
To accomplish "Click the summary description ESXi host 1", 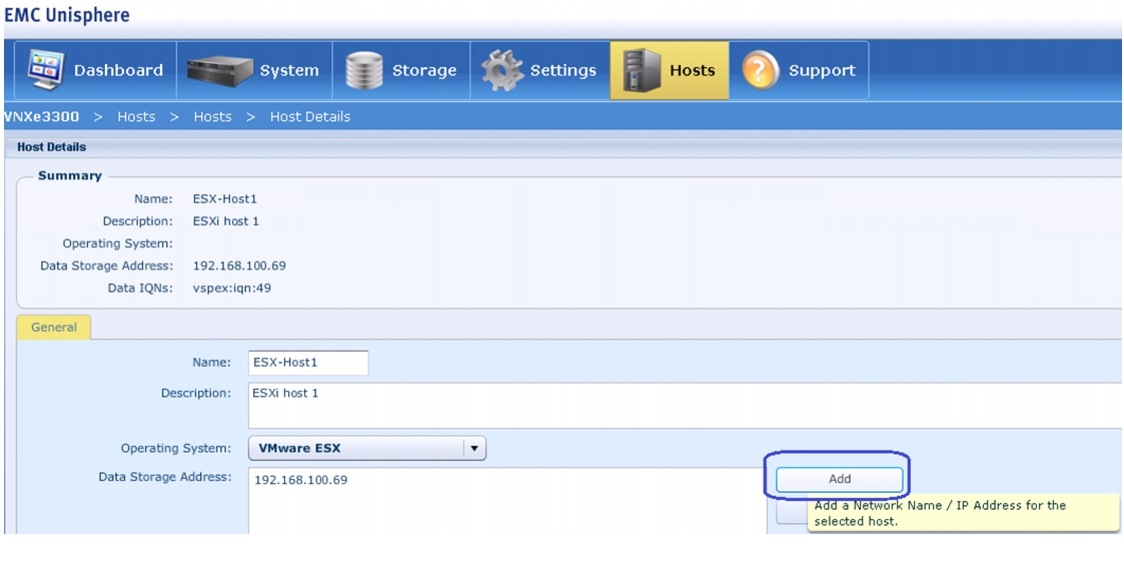I will [226, 221].
